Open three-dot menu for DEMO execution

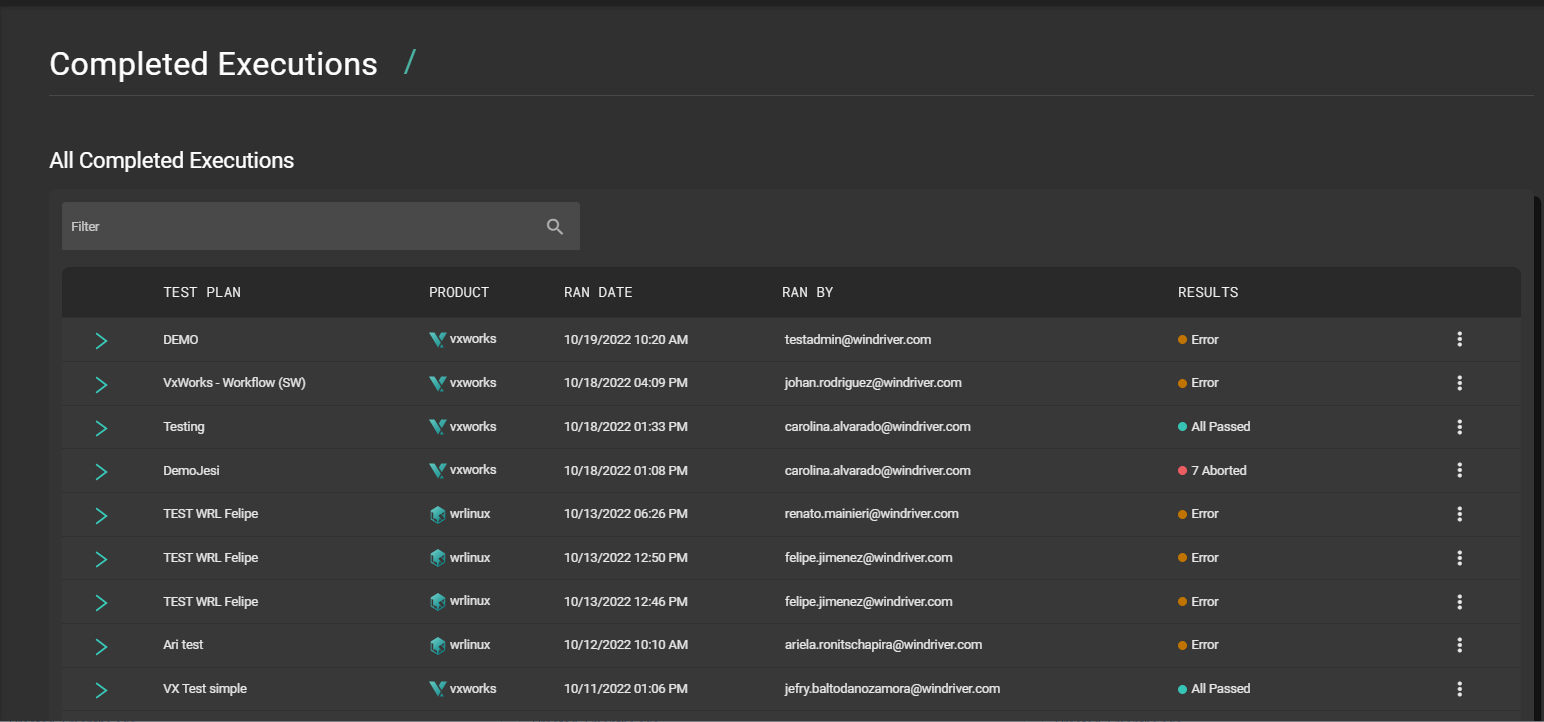pyautogui.click(x=1459, y=340)
